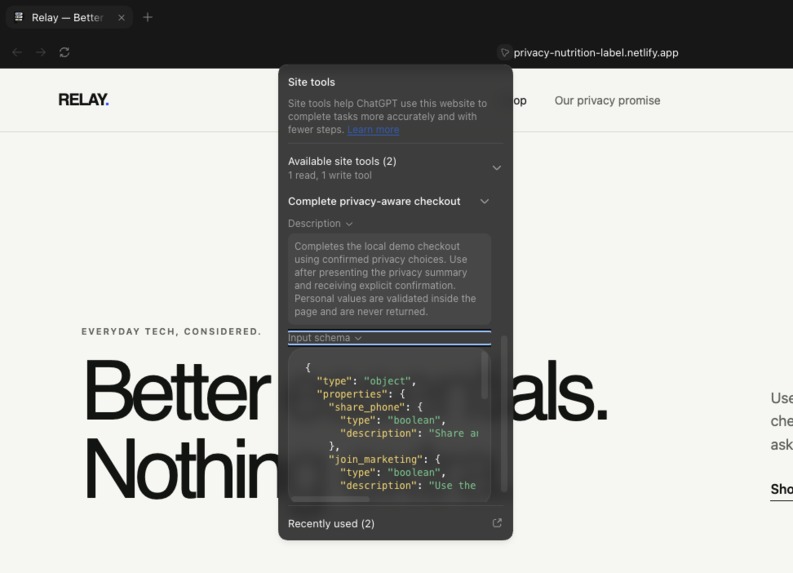Image resolution: width=793 pixels, height=573 pixels.
Task: Open the Learn more link
Action: click(x=373, y=129)
